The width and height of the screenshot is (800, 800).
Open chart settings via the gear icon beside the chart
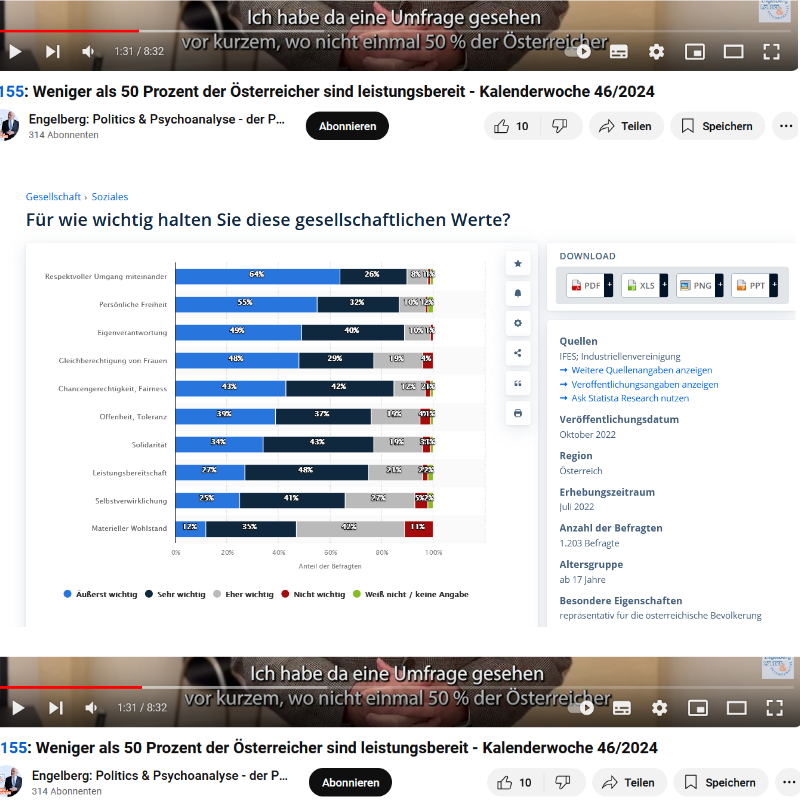pyautogui.click(x=517, y=323)
